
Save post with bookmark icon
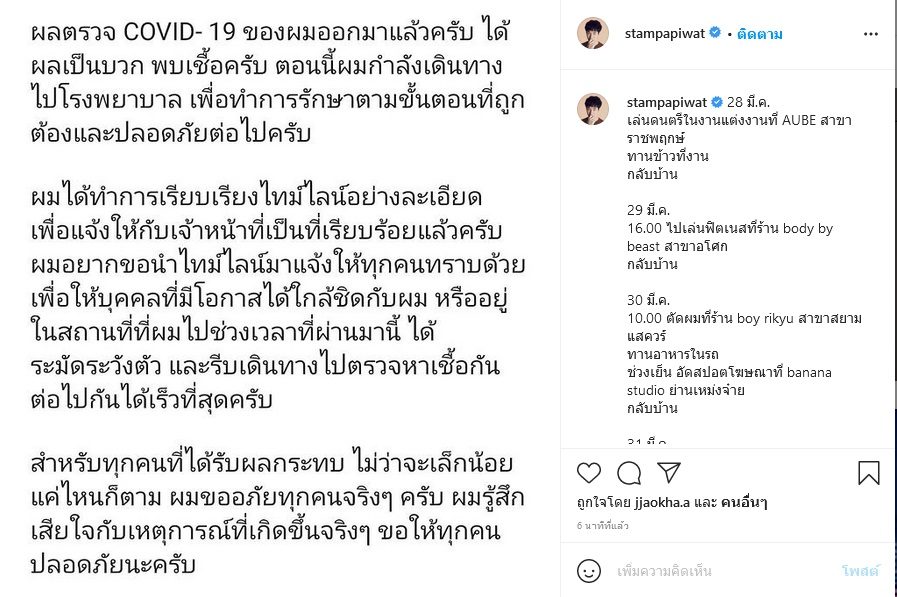click(868, 473)
